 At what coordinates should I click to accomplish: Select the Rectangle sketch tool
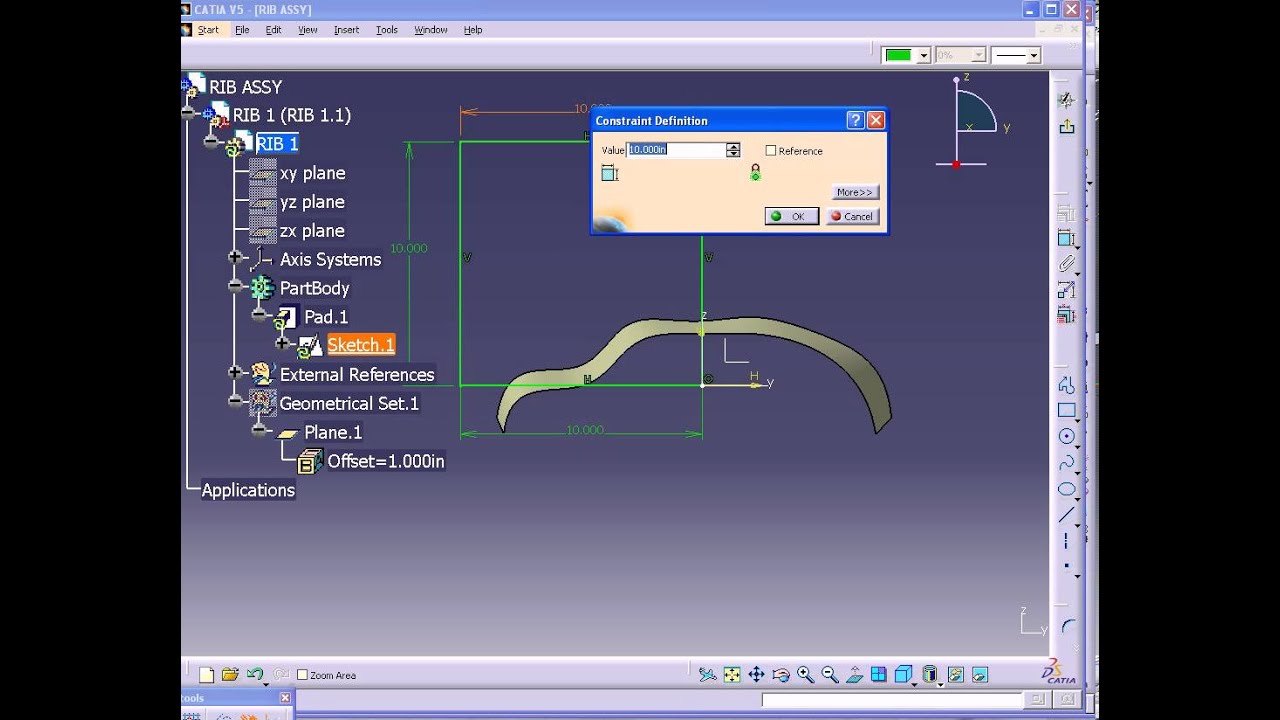point(1066,411)
